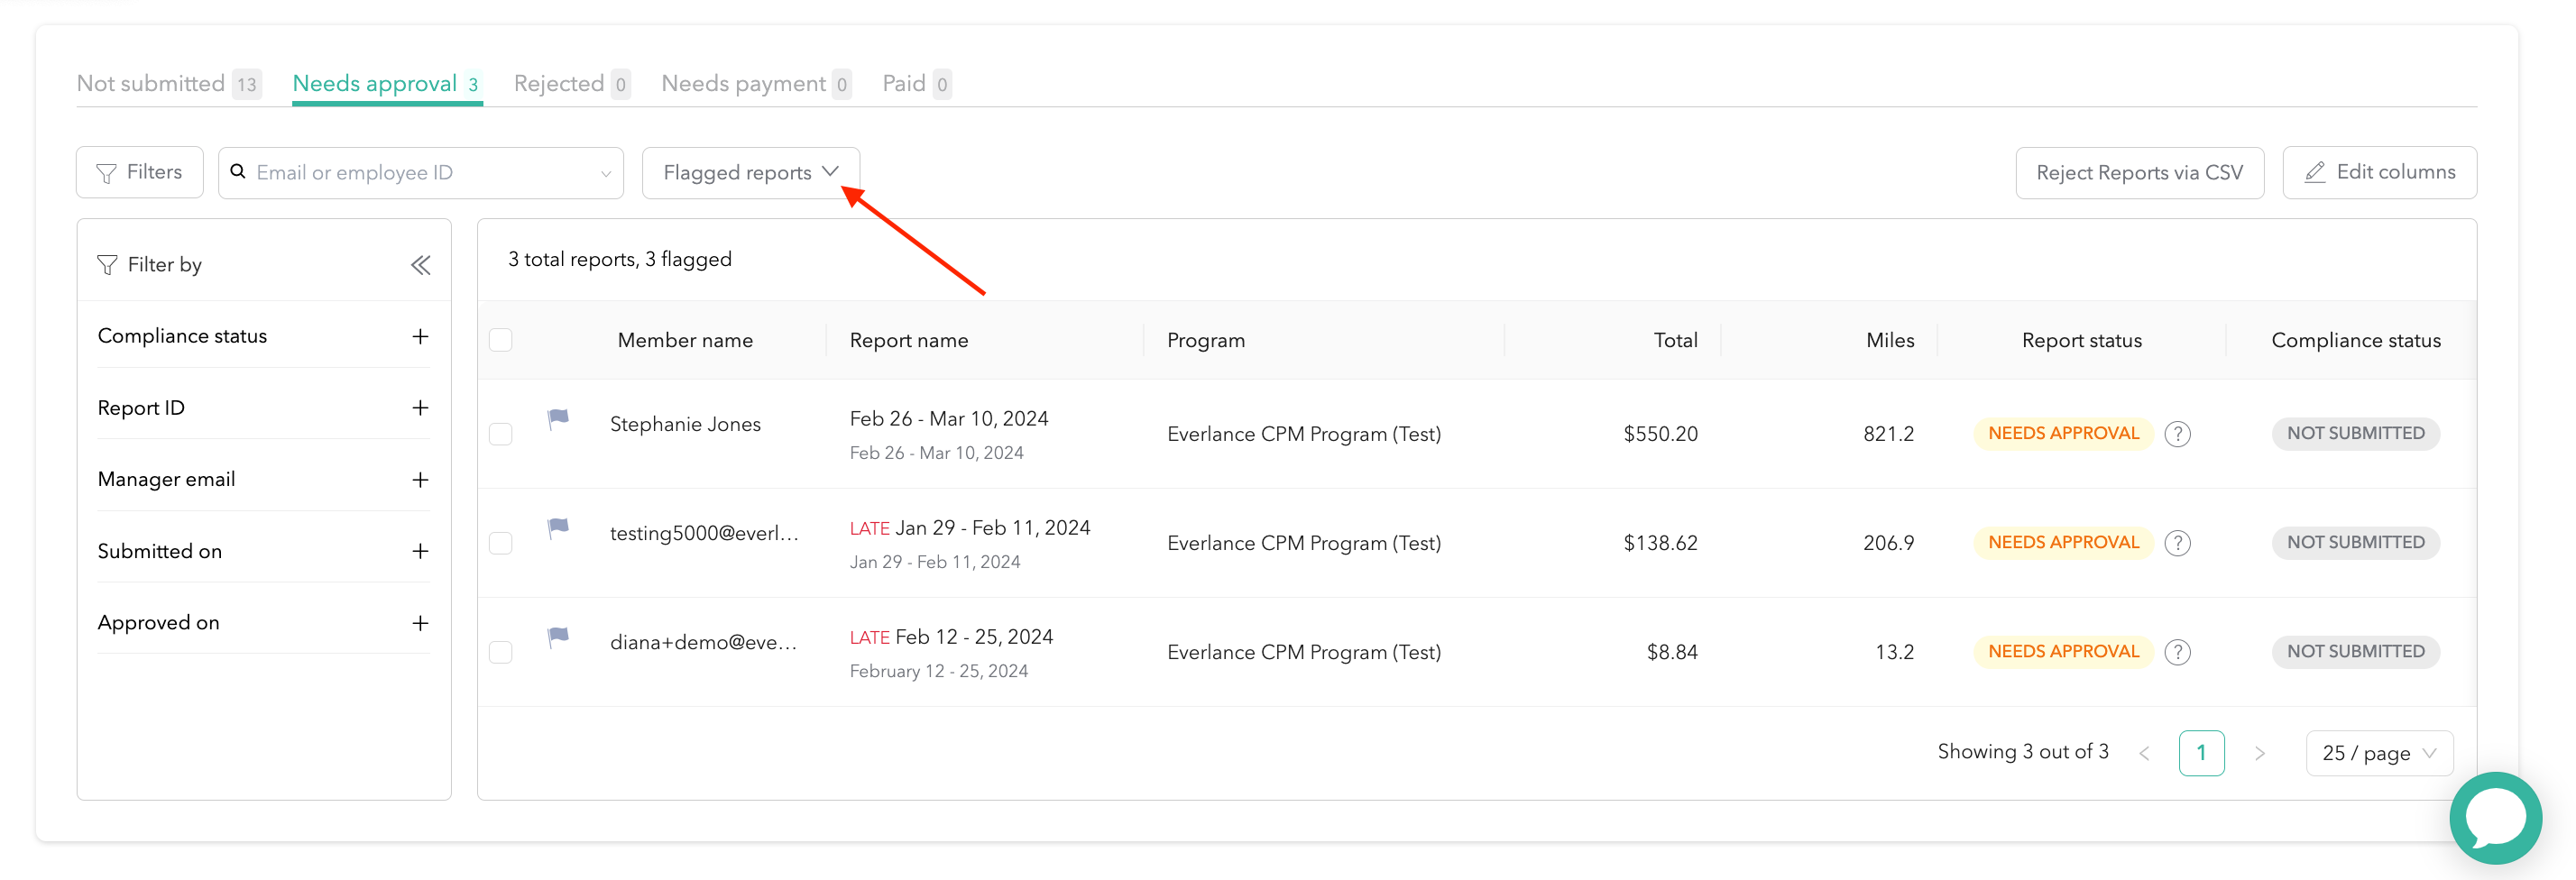The width and height of the screenshot is (2576, 880).
Task: Expand the Compliance status filter
Action: (x=420, y=337)
